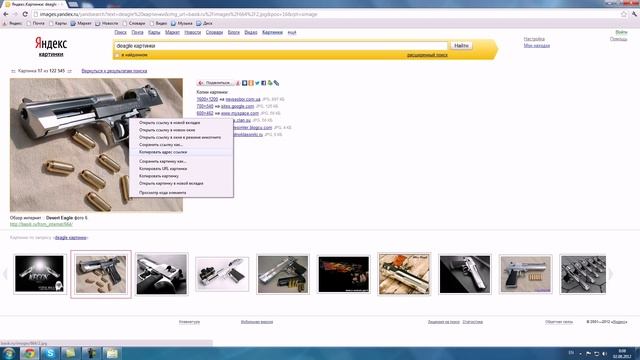Image resolution: width=640 pixels, height=360 pixels.
Task: Select the first thumbnail with black background
Action: [x=40, y=274]
